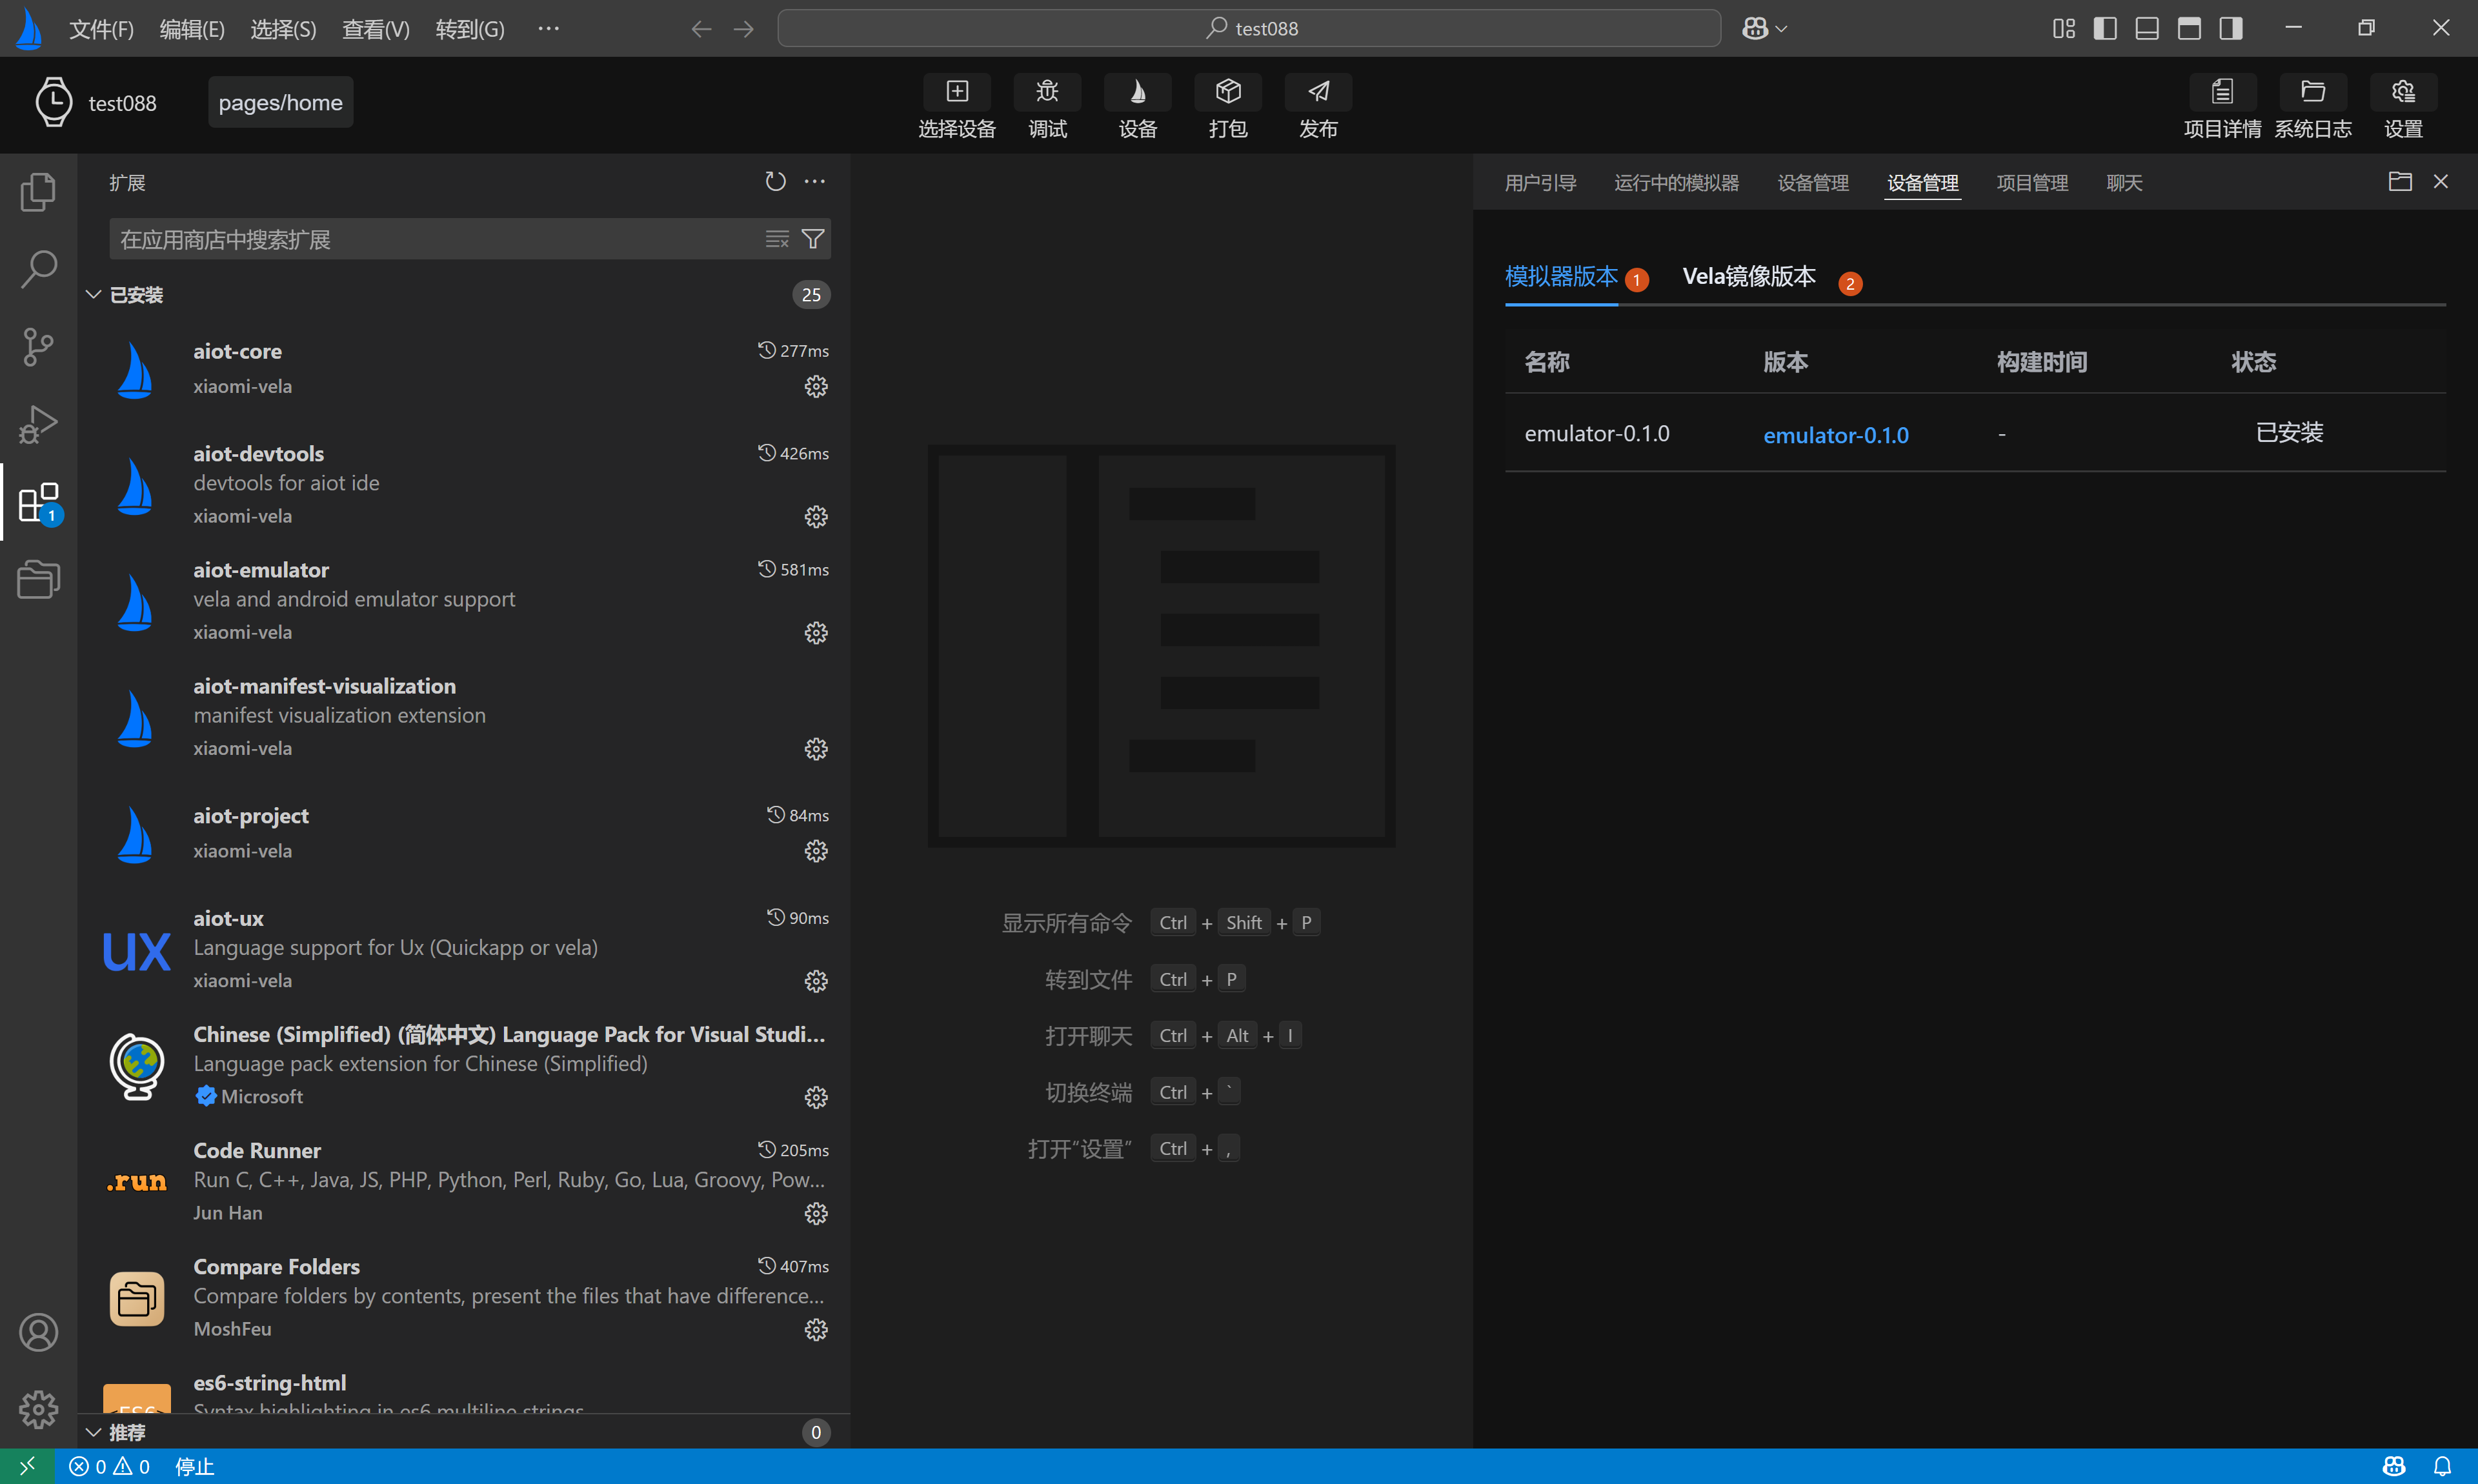Open Copilot dropdown arrow in title bar
This screenshot has height=1484, width=2478.
(1781, 29)
